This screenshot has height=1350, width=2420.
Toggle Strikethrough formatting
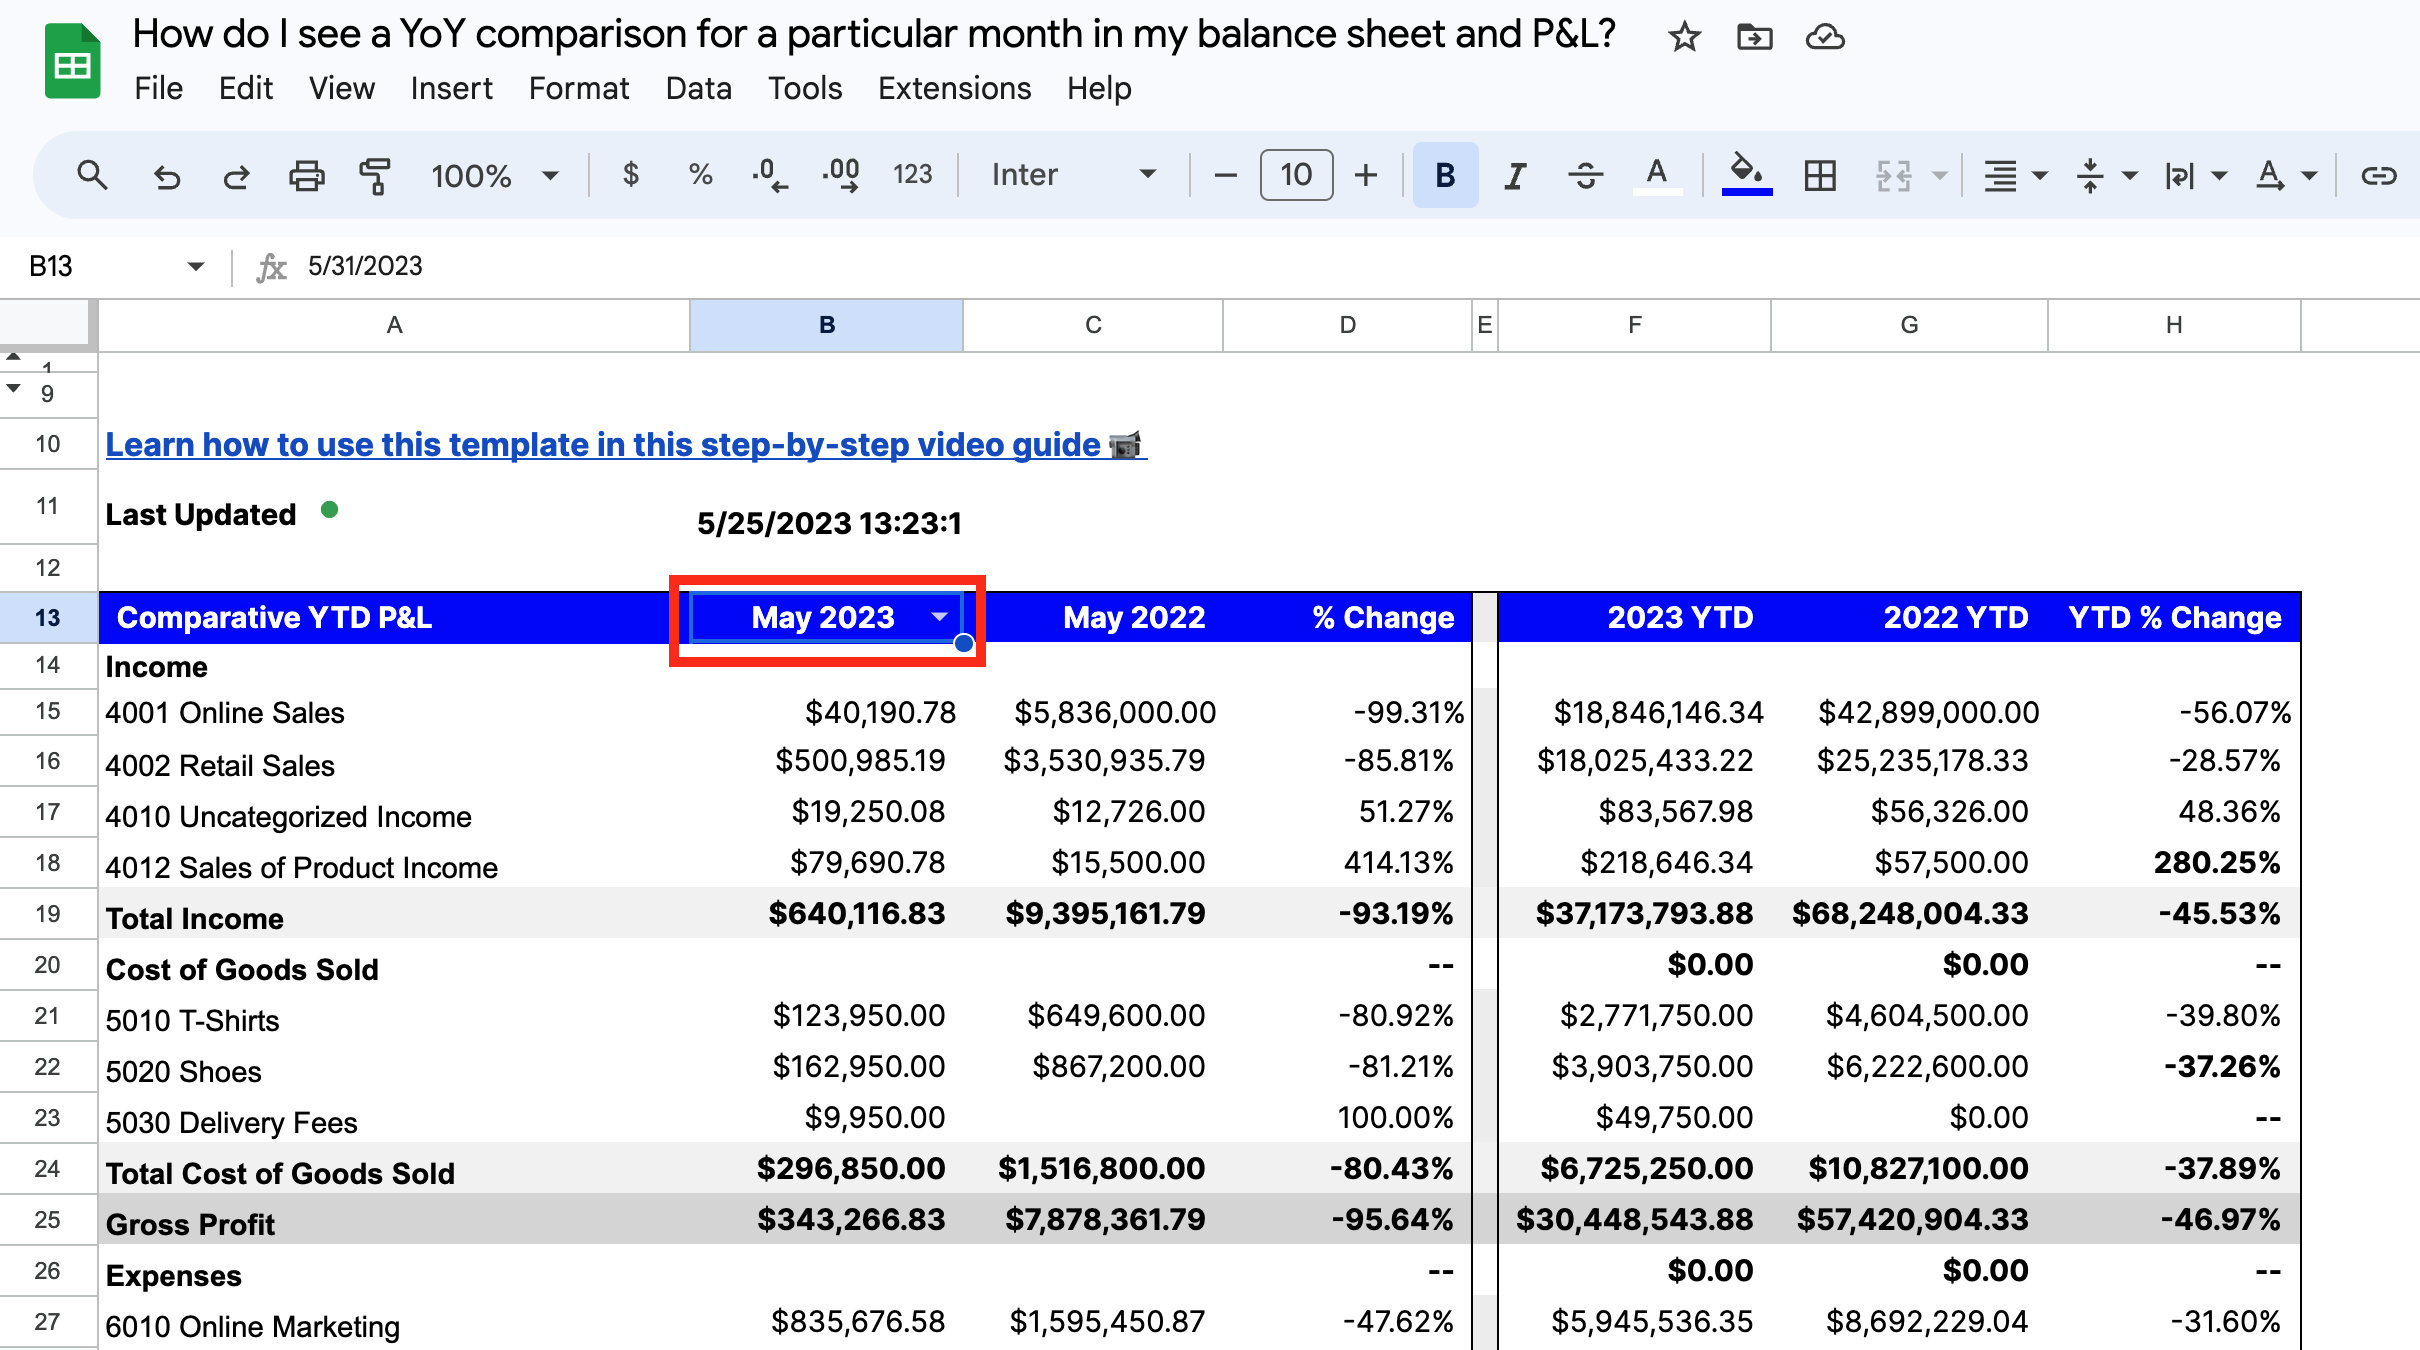pyautogui.click(x=1585, y=175)
